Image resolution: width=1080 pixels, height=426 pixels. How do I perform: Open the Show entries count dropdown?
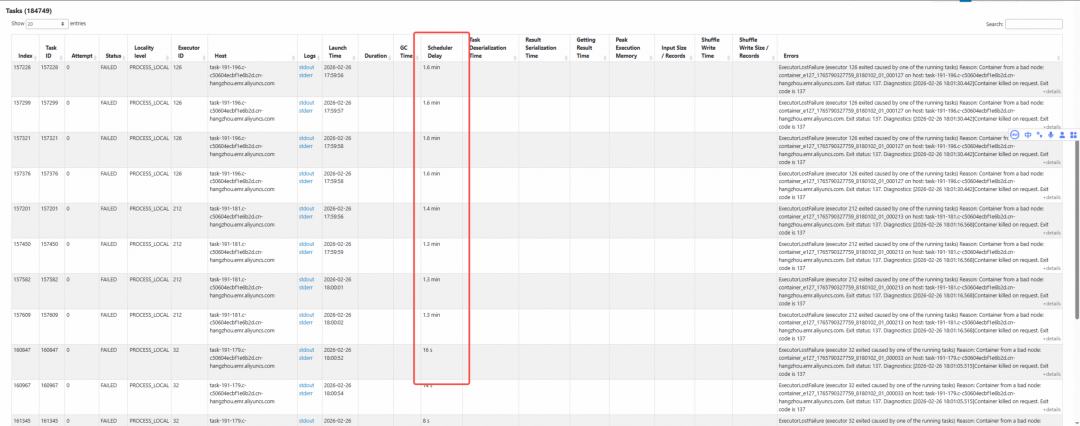[47, 23]
